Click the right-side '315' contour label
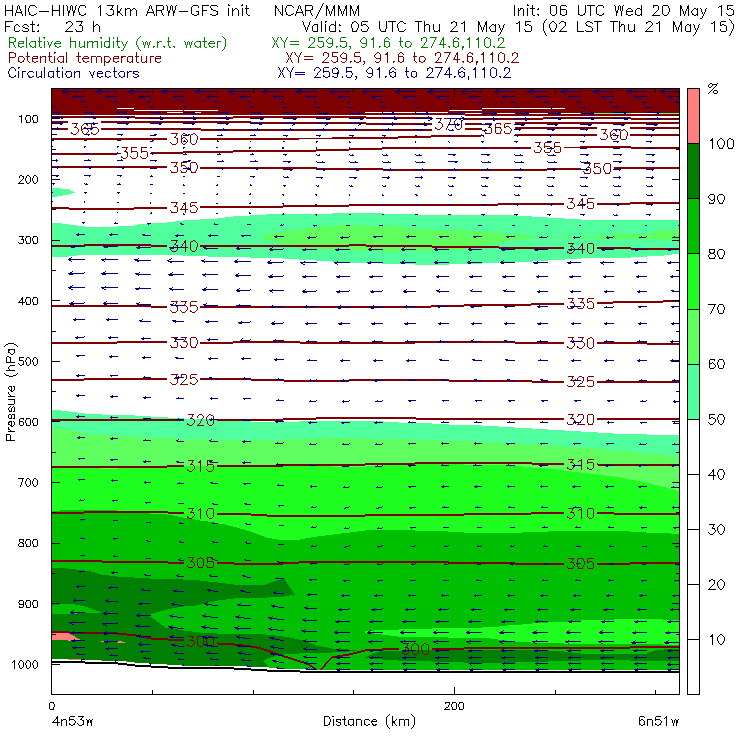 [580, 465]
